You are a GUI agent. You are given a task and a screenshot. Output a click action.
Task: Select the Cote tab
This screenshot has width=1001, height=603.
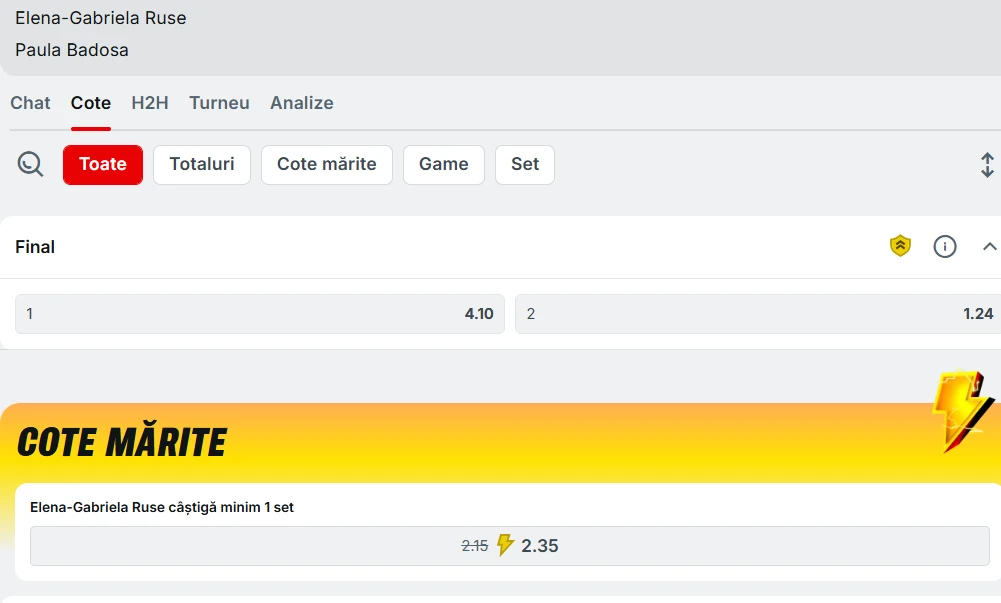pyautogui.click(x=91, y=103)
